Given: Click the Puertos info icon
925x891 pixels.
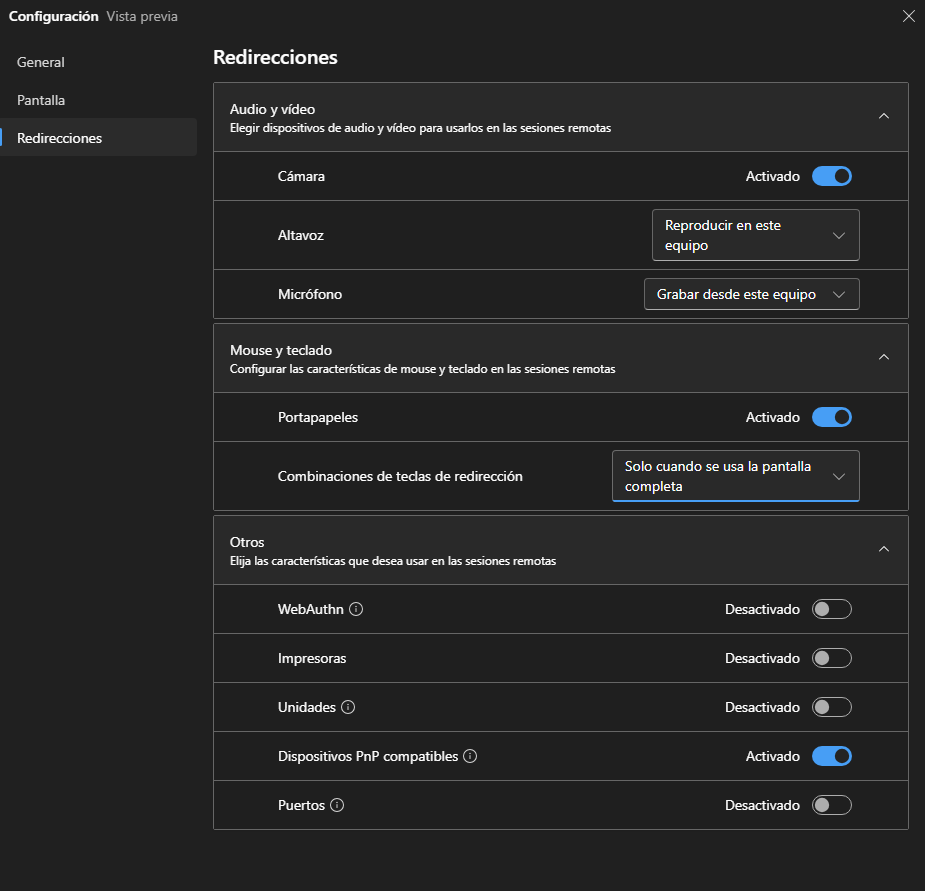Looking at the screenshot, I should coord(337,805).
